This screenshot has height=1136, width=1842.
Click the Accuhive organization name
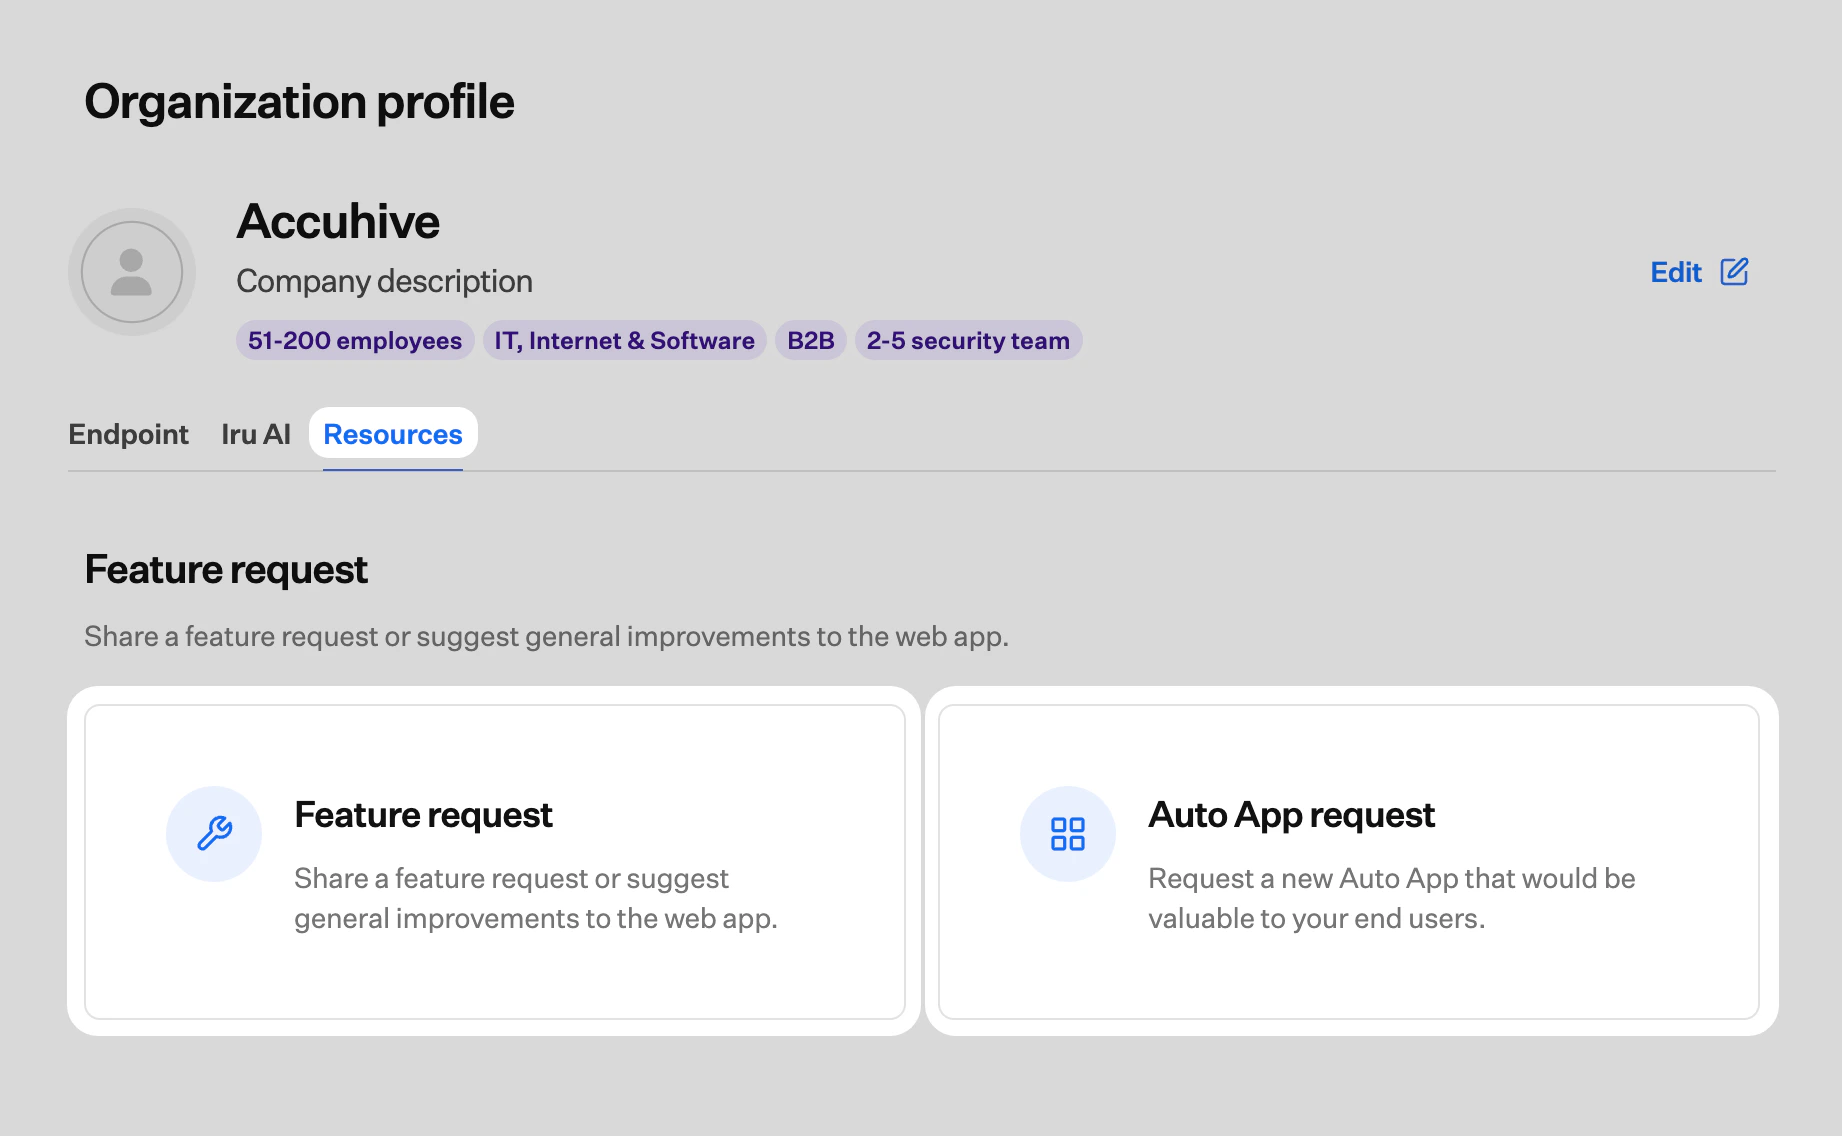(x=338, y=221)
